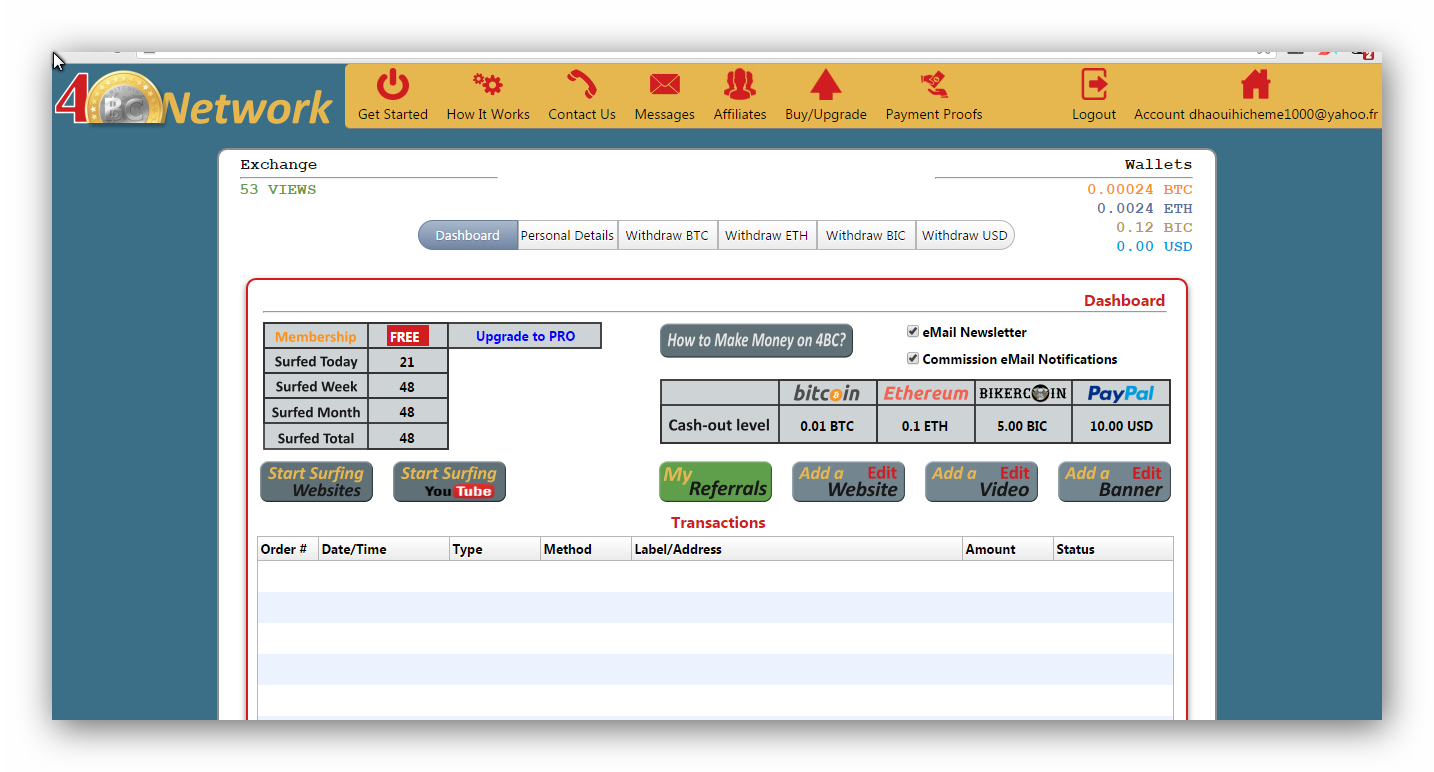Click How to Make Money on 4BC button
Screen dimensions: 1434x772
[757, 340]
